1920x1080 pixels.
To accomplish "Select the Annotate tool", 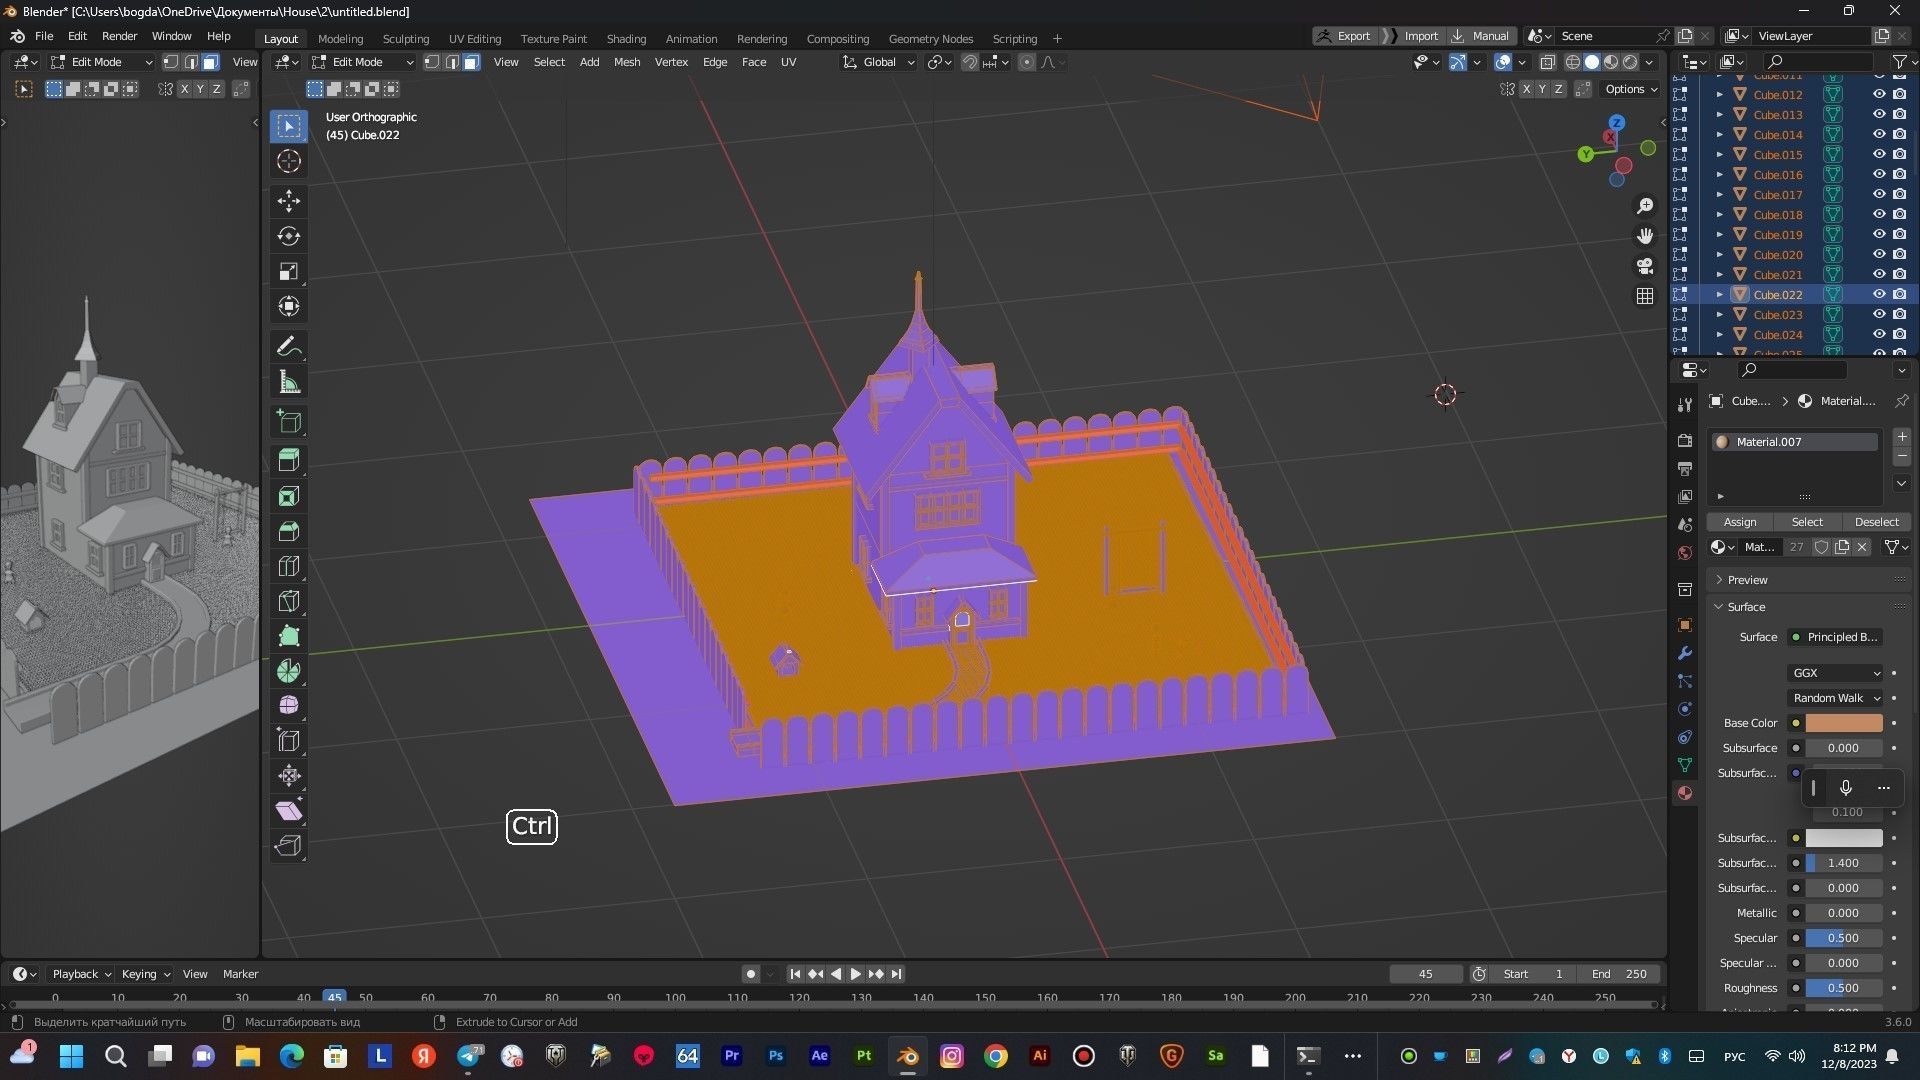I will (x=289, y=347).
